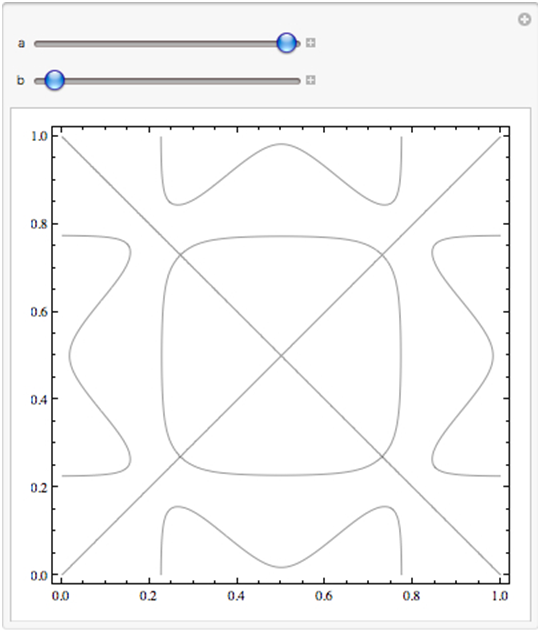Click the label b of the second slider

tap(21, 80)
